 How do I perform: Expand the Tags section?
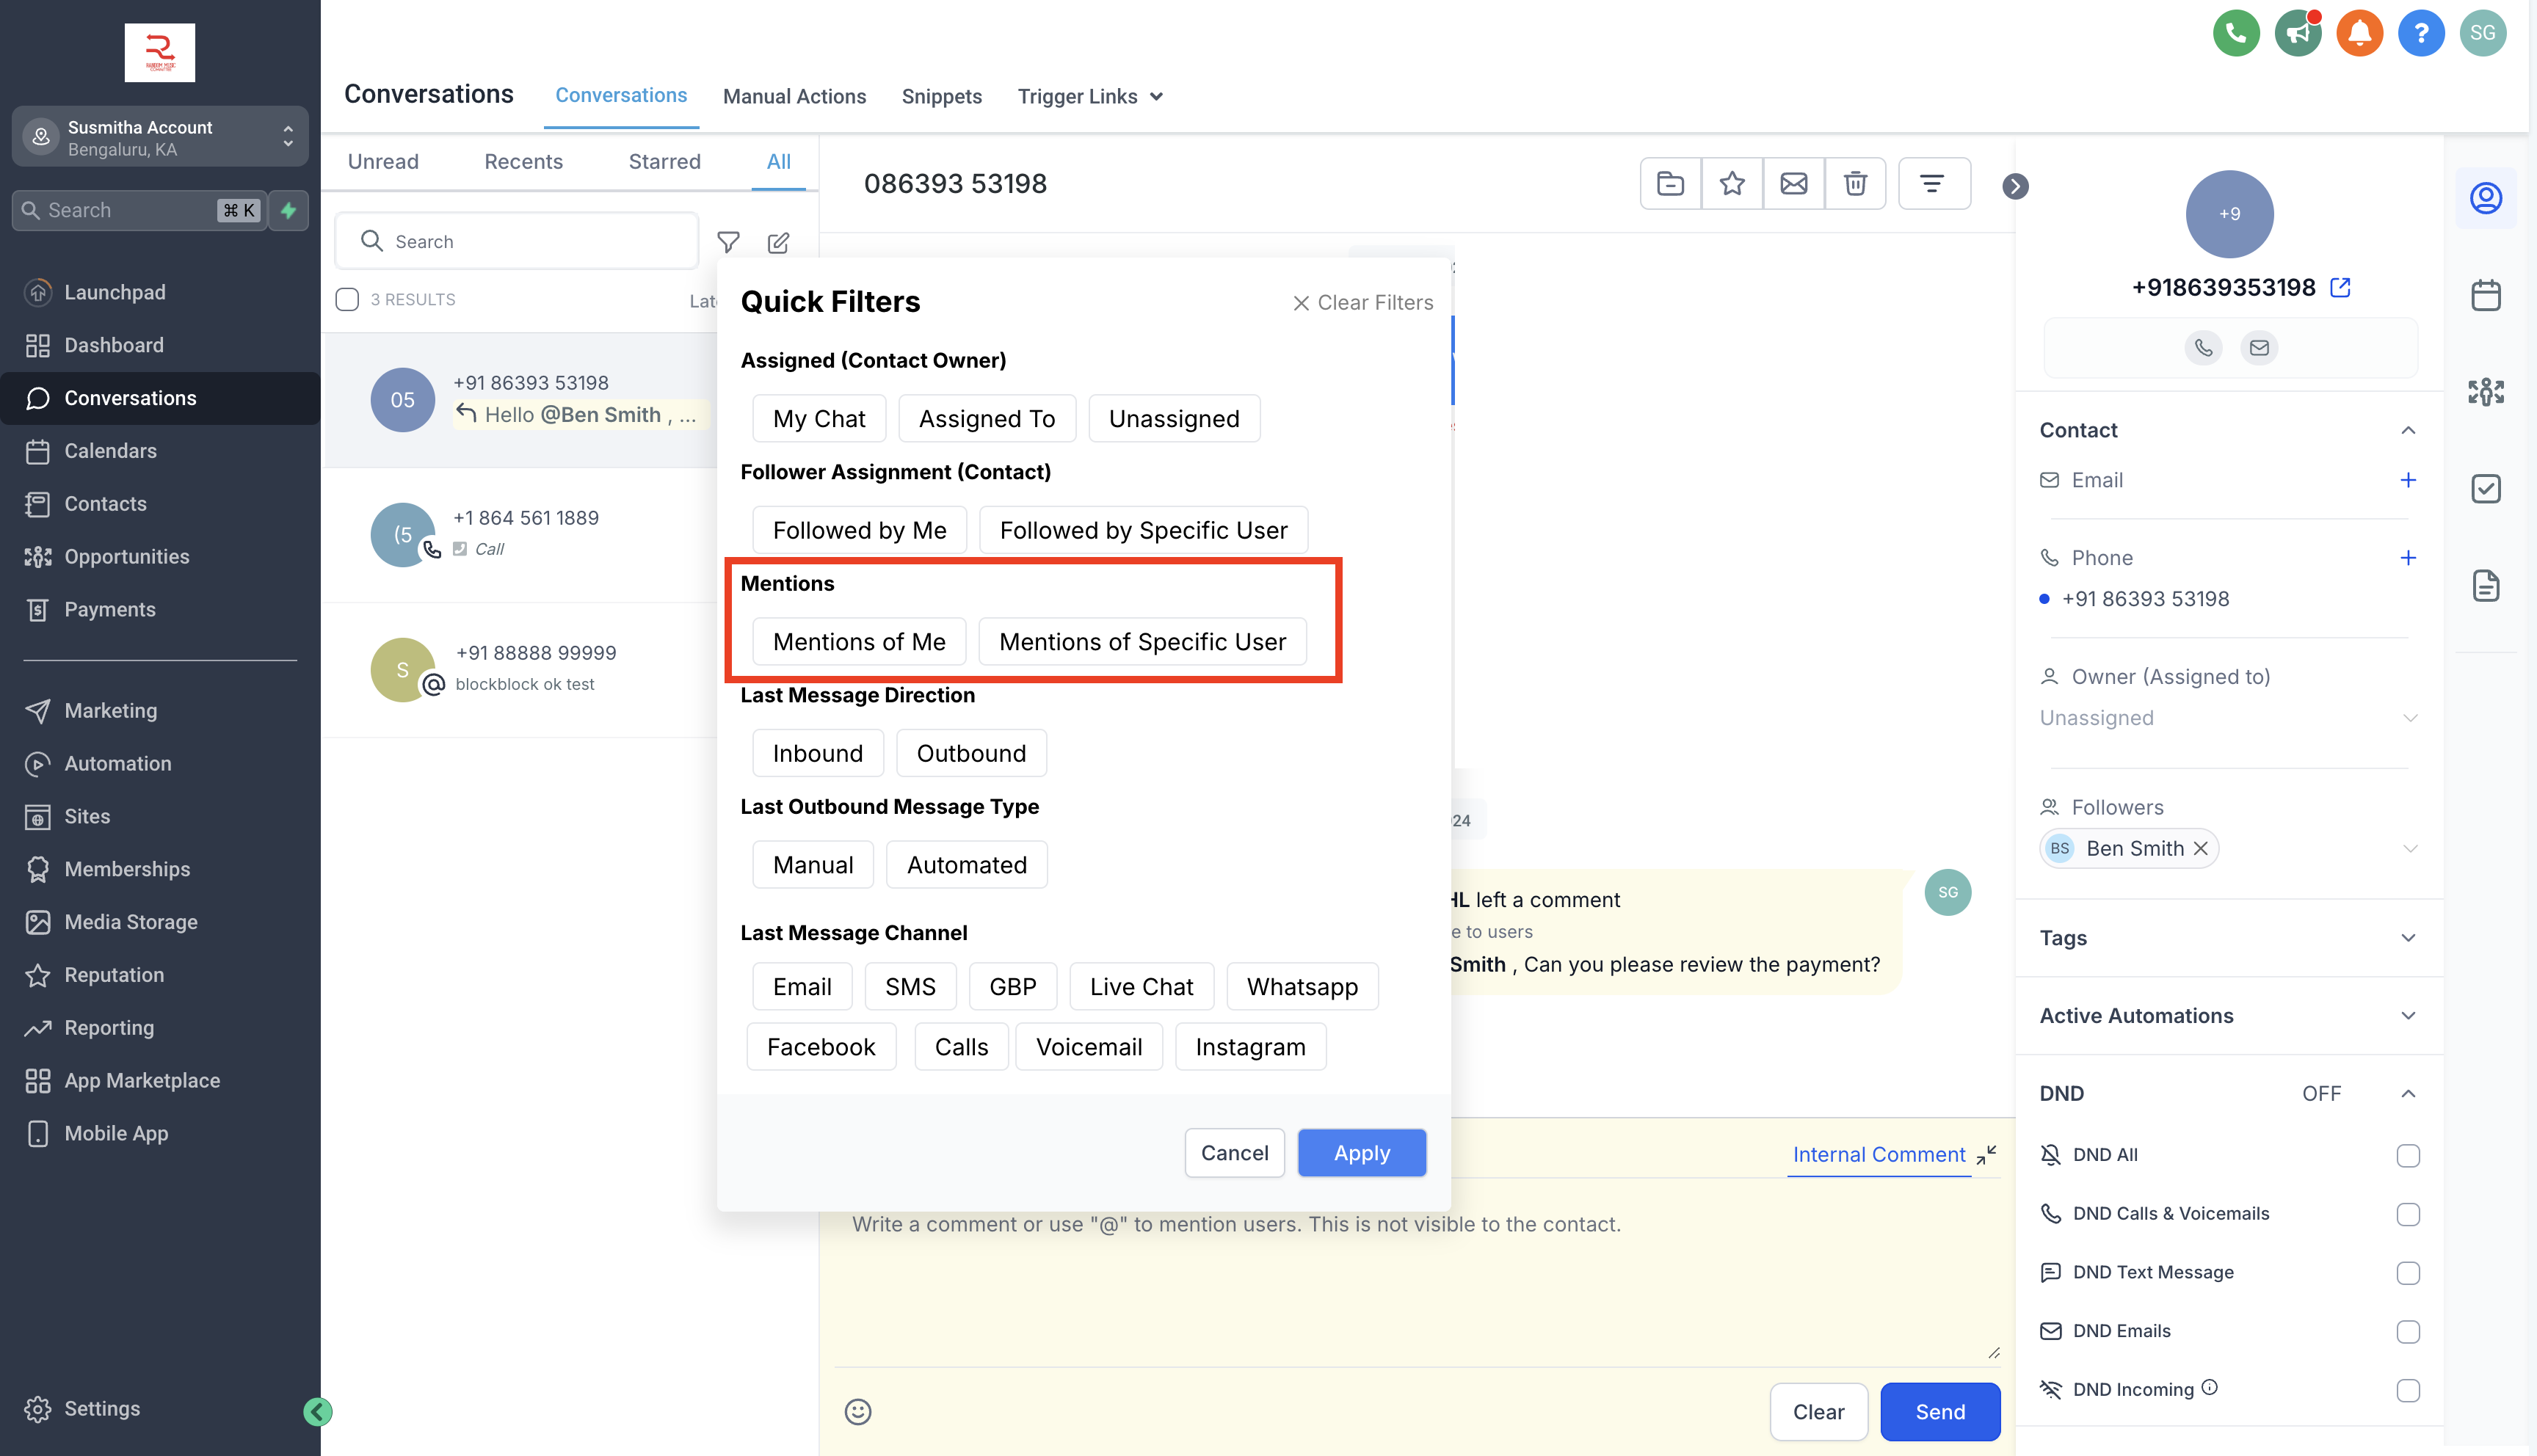(2407, 938)
